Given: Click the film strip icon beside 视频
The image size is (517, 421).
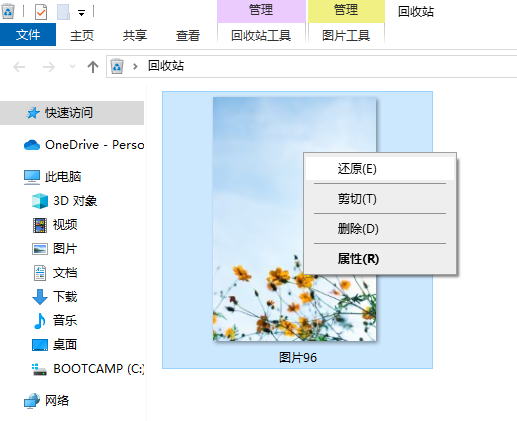Looking at the screenshot, I should 40,225.
